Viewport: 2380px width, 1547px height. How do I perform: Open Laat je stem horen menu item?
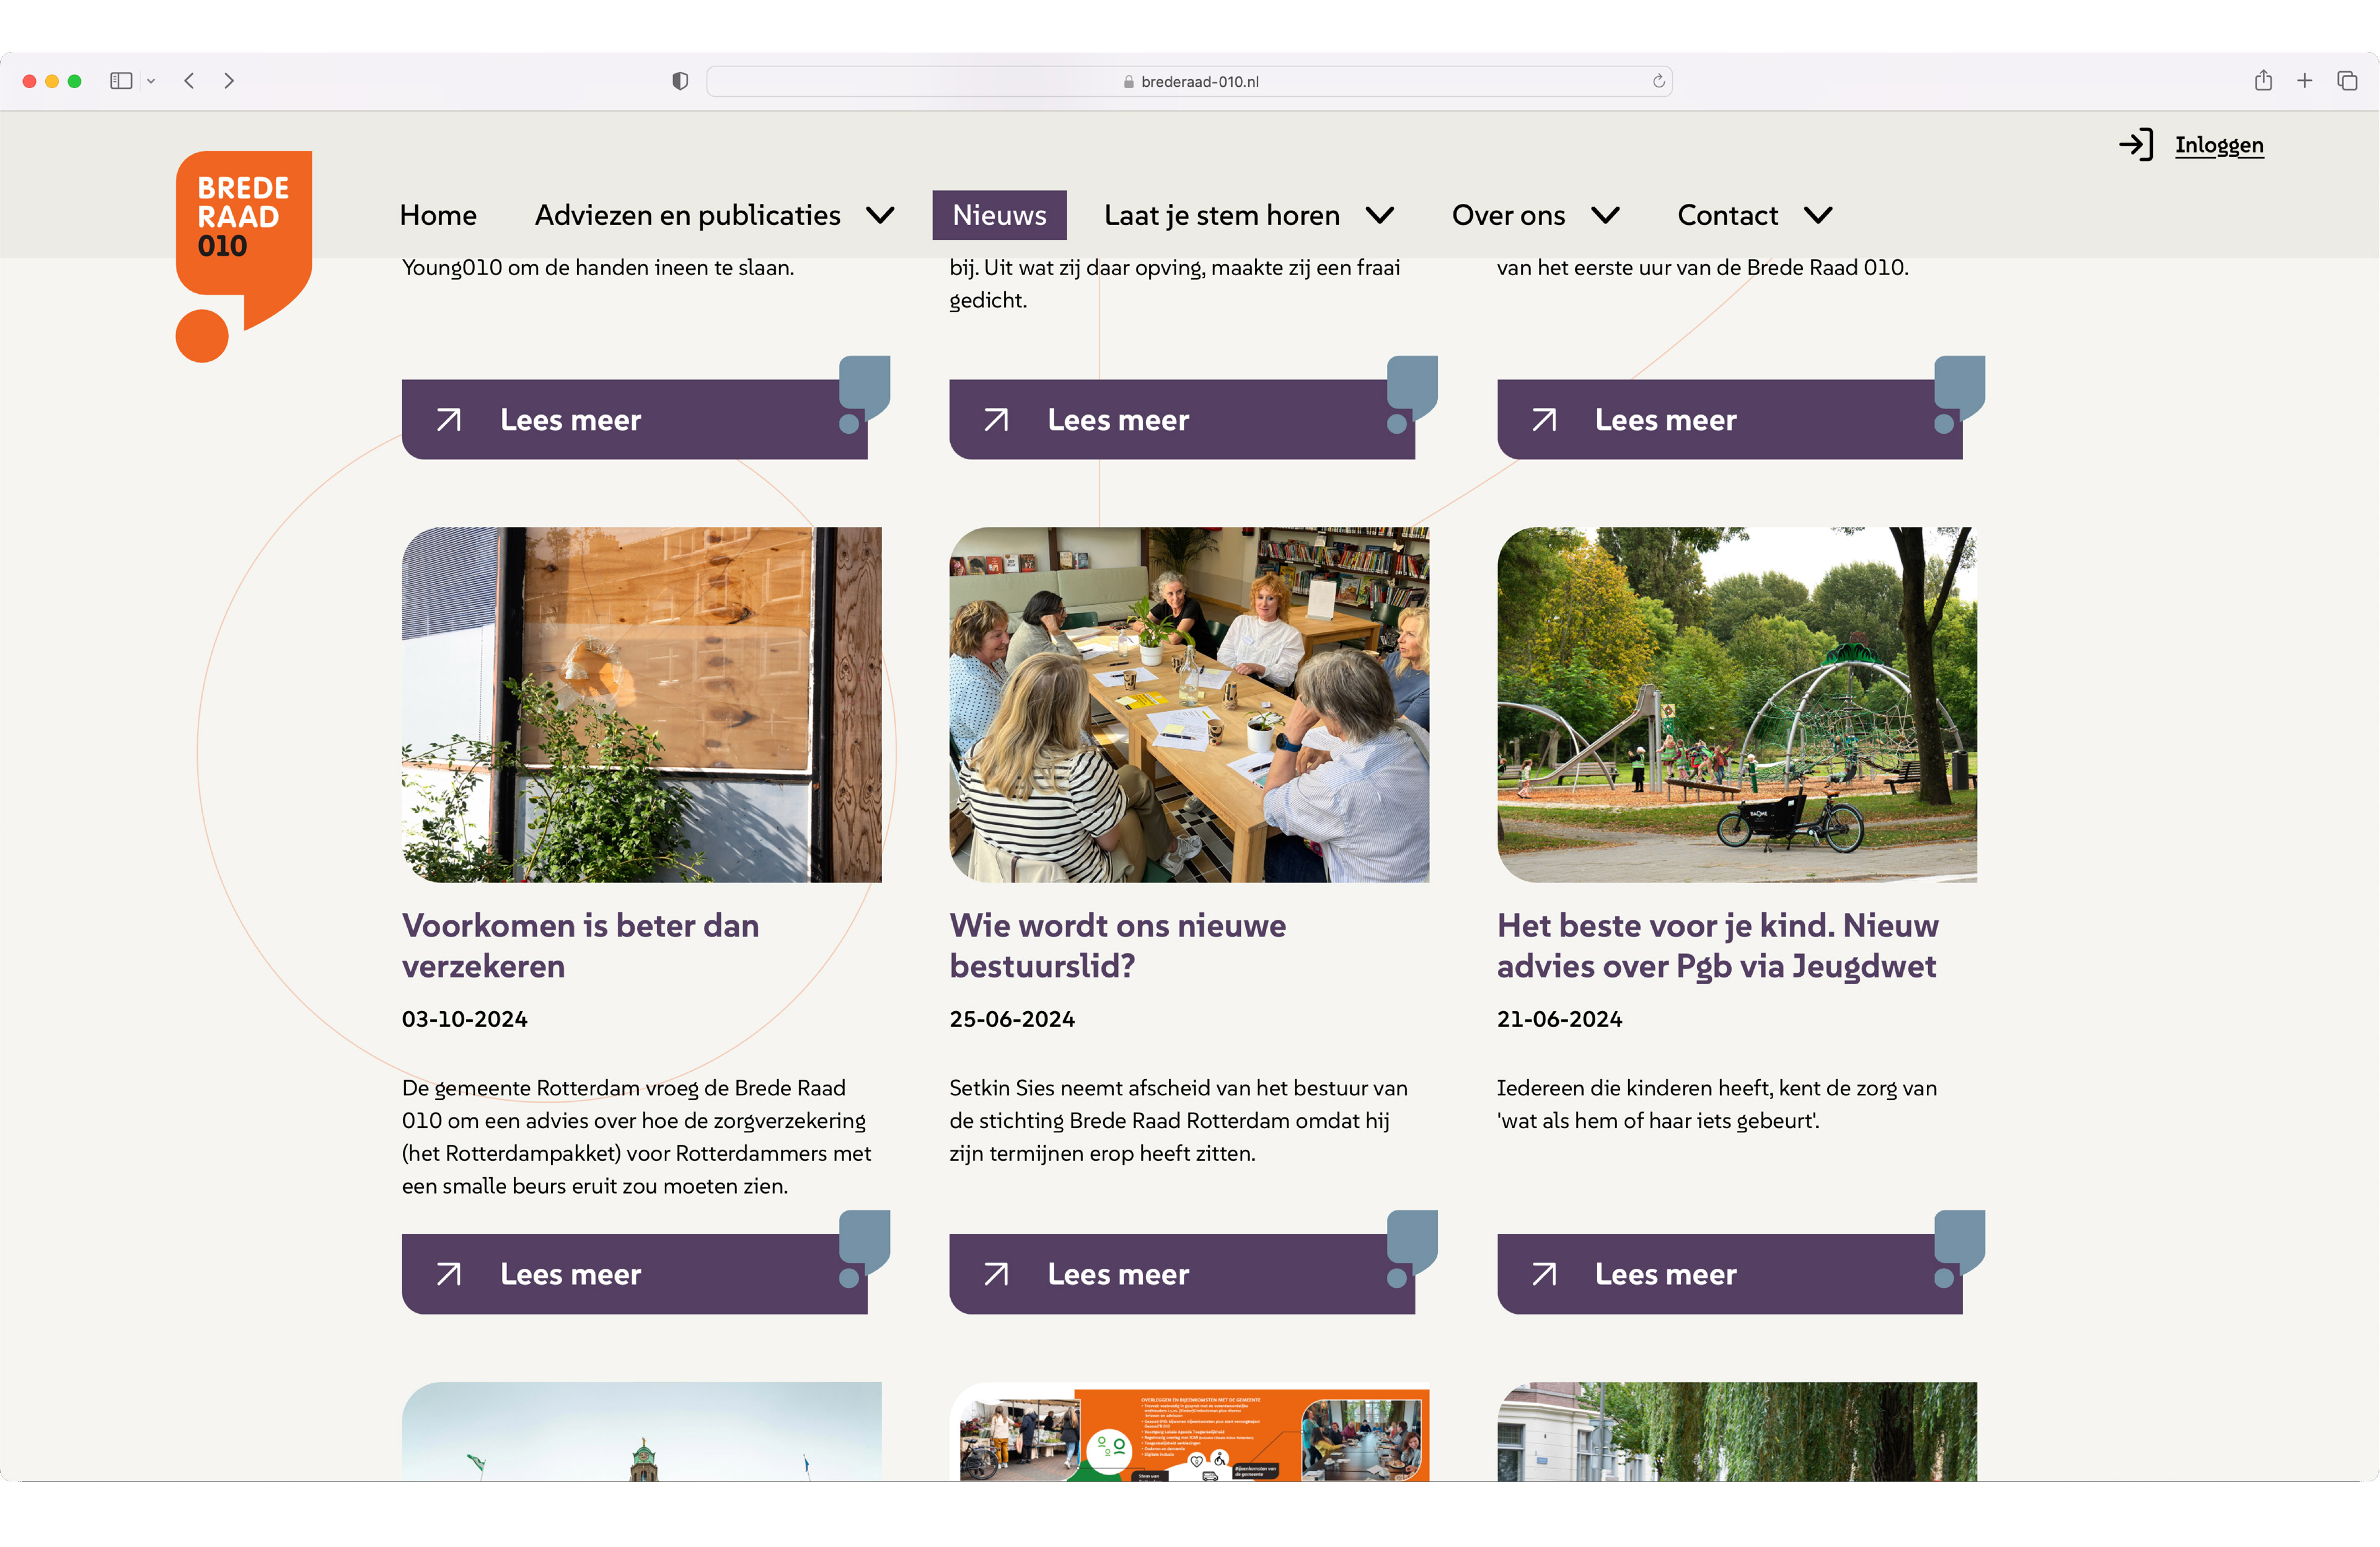pos(1222,215)
